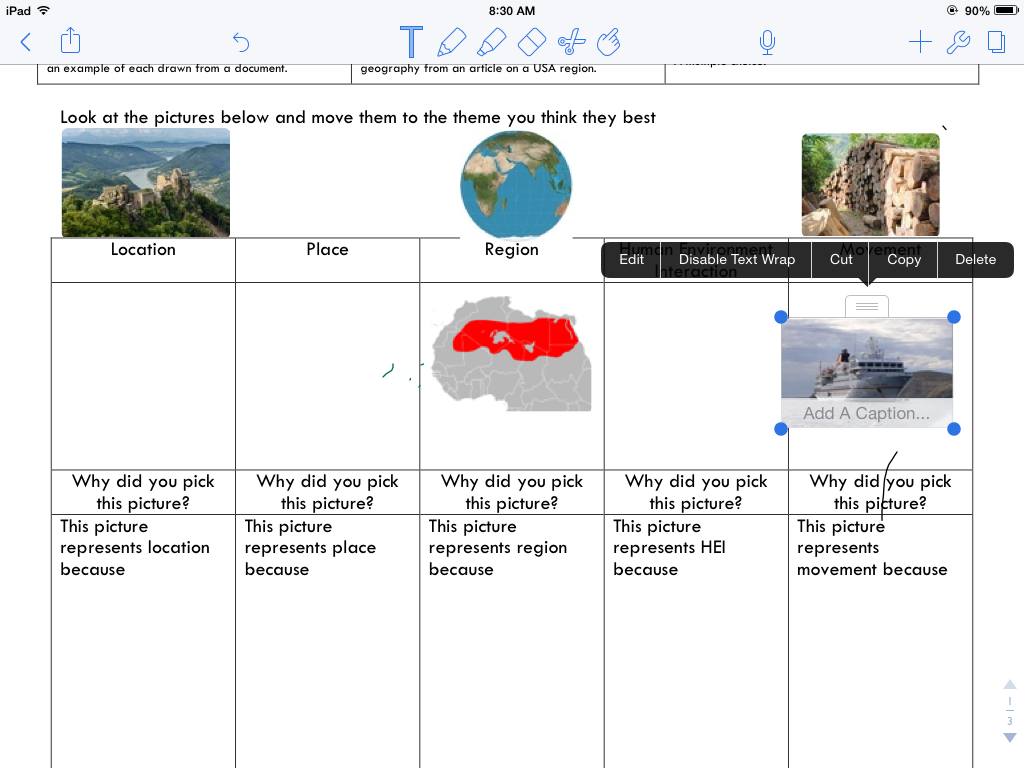Tap the Wi-Fi icon in status bar
Screen dimensions: 1024x768
point(44,10)
